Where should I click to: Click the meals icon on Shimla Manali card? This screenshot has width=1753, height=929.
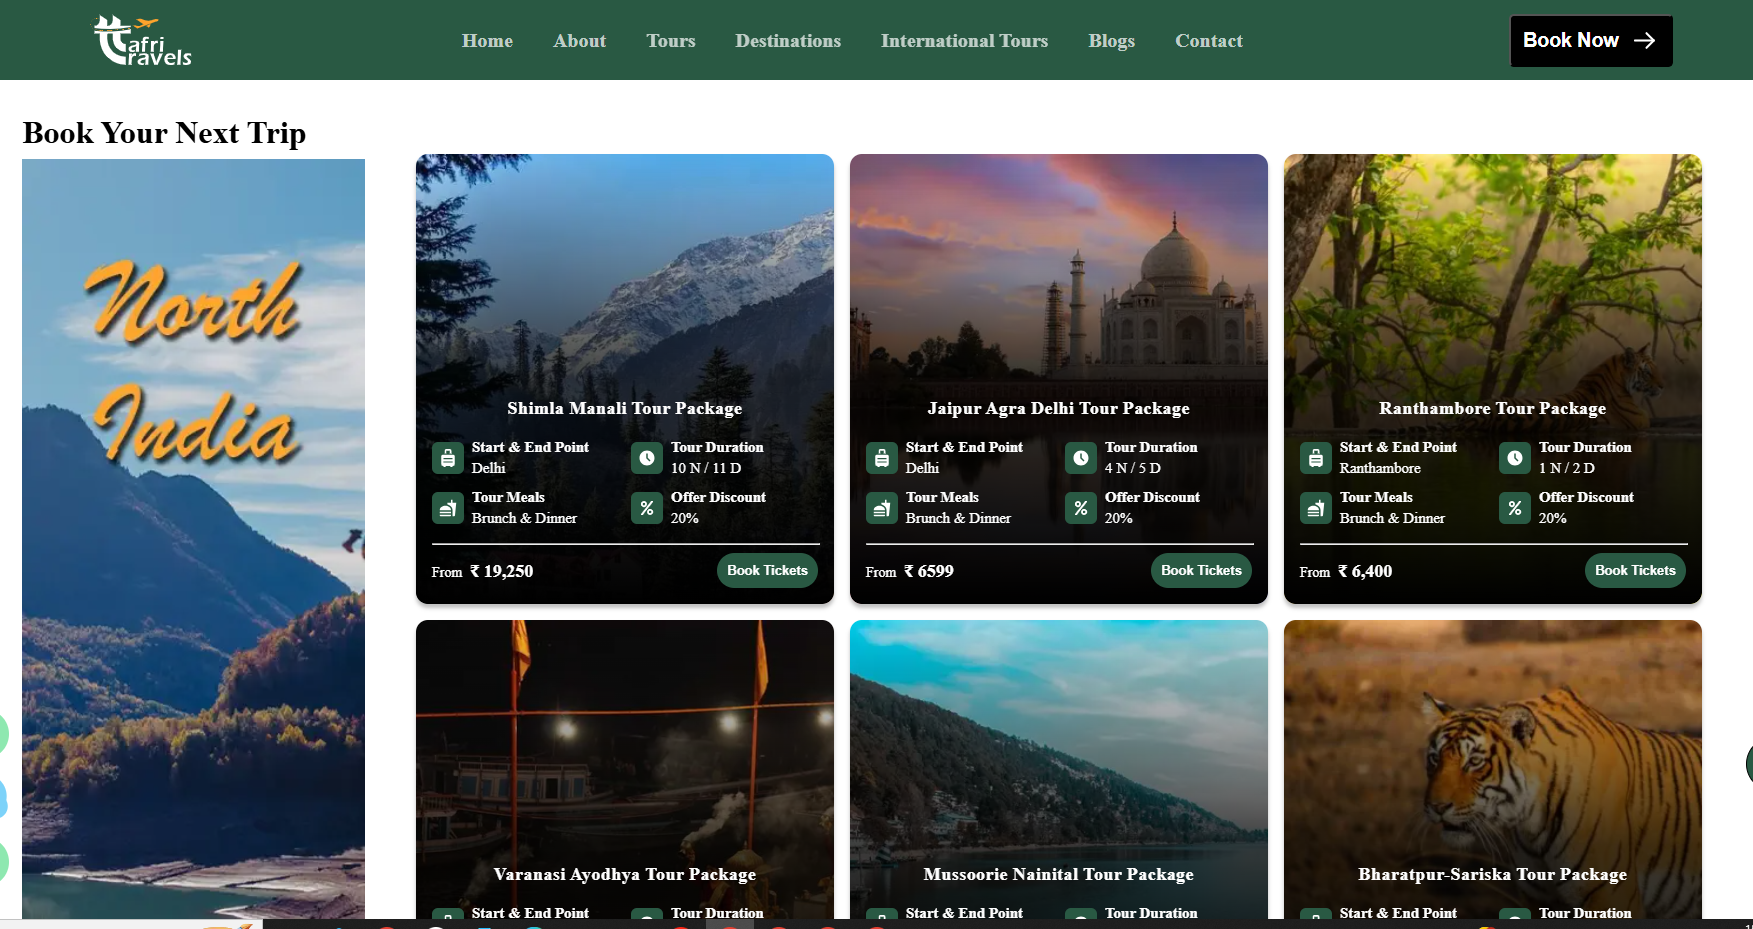pyautogui.click(x=447, y=508)
